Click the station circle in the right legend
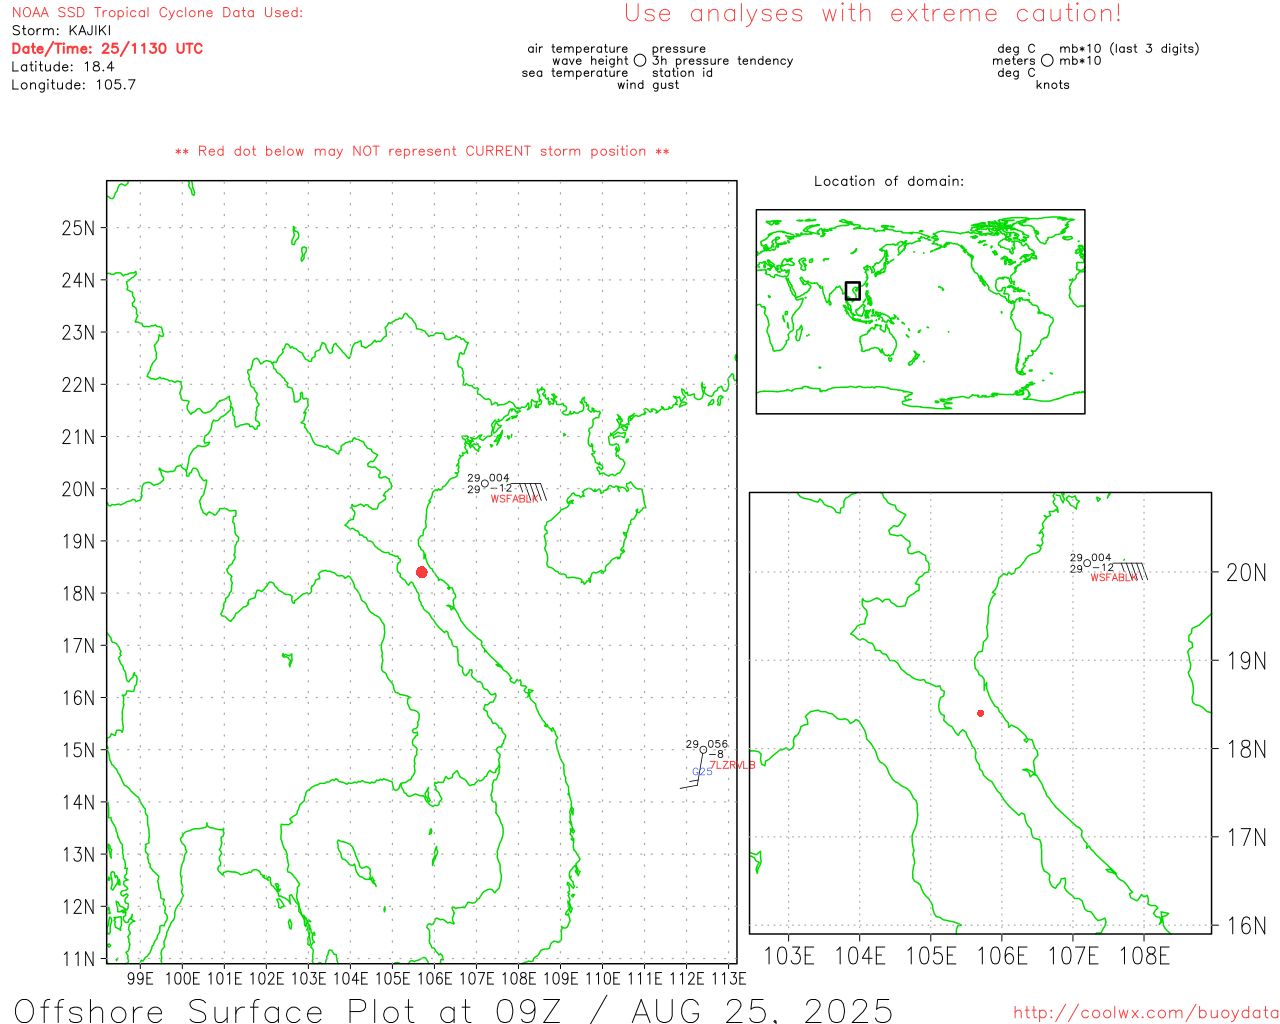Image resolution: width=1280 pixels, height=1024 pixels. tap(1047, 61)
